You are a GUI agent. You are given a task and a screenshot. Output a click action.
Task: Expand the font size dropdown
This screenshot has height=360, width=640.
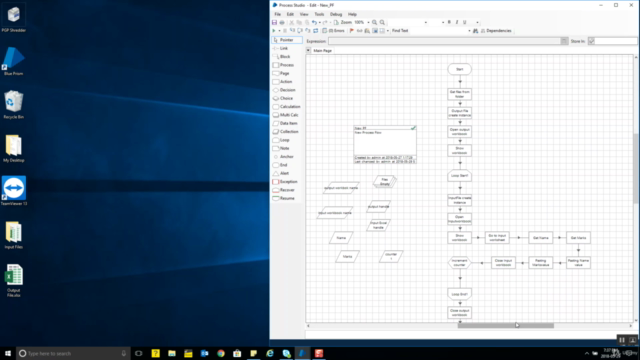443,22
